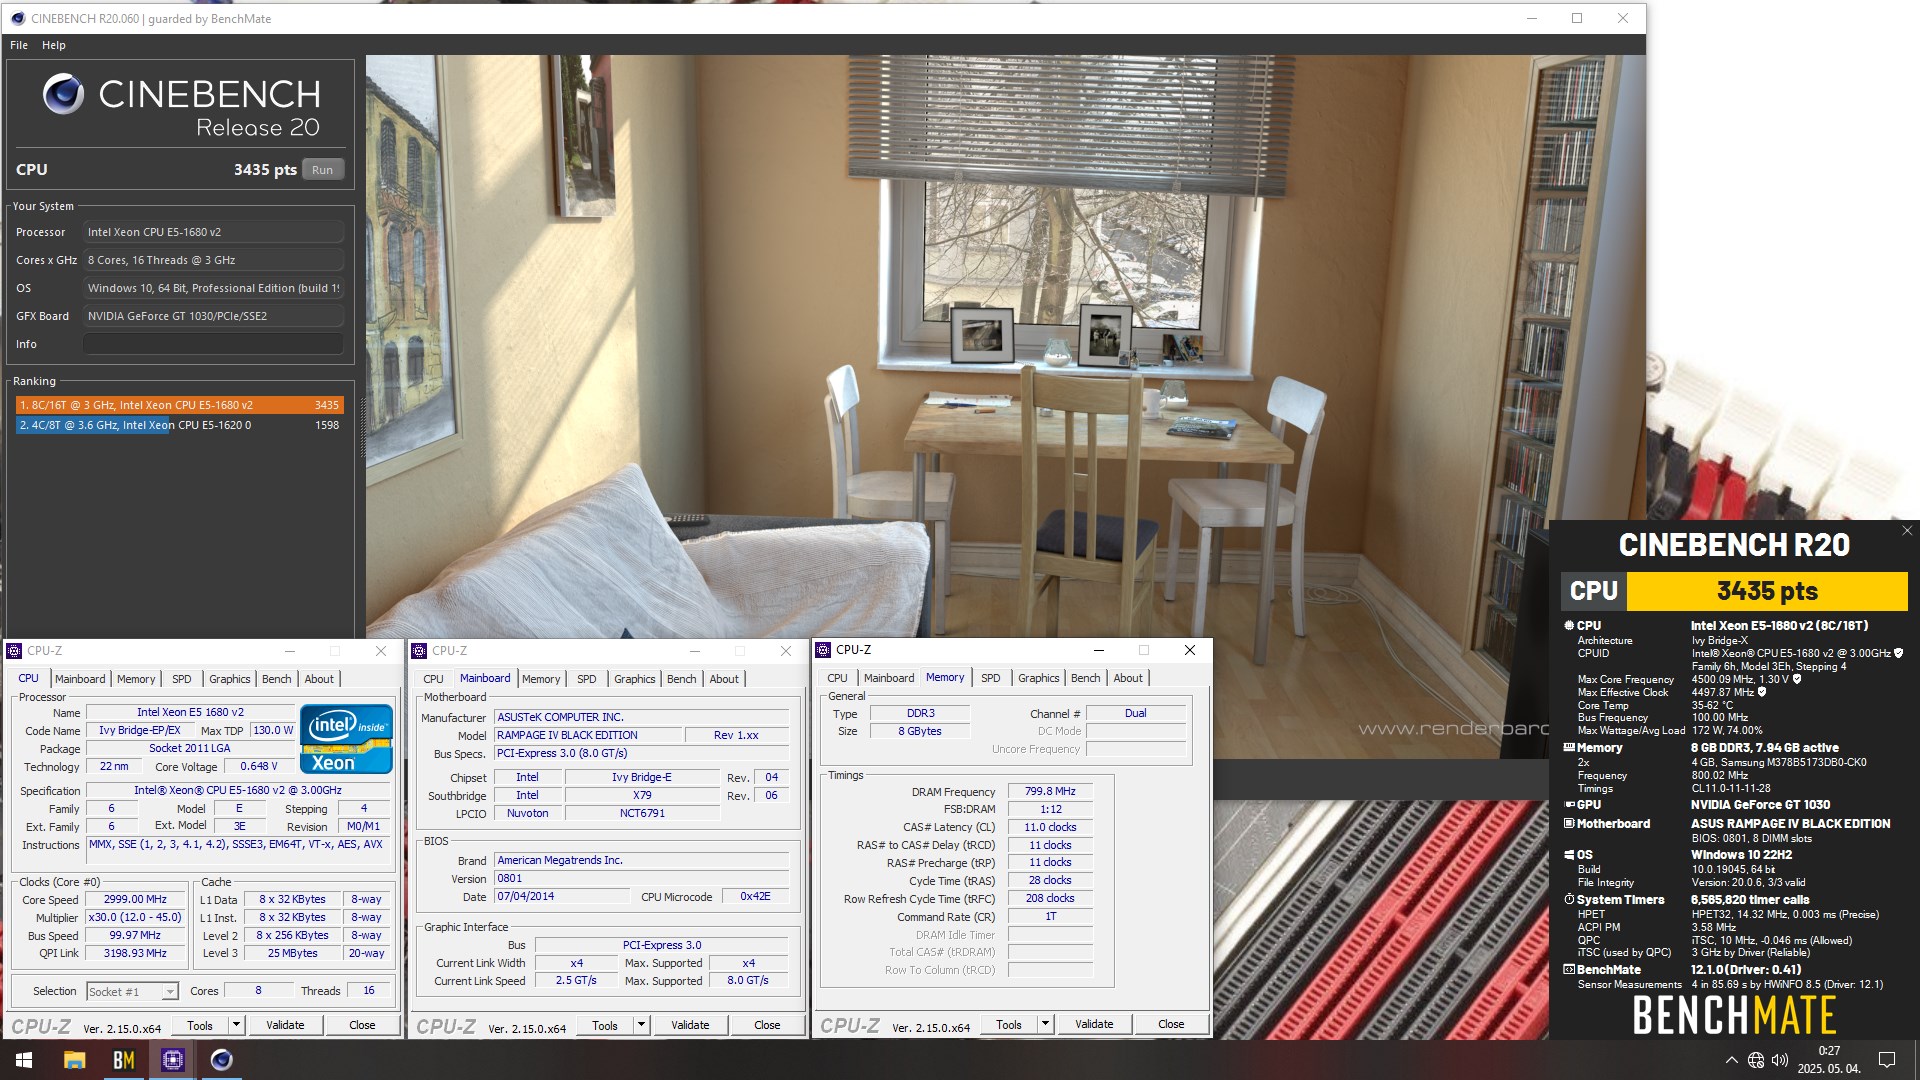Click CPU-Z title icon in Memory window
This screenshot has width=1920, height=1080.
[823, 650]
